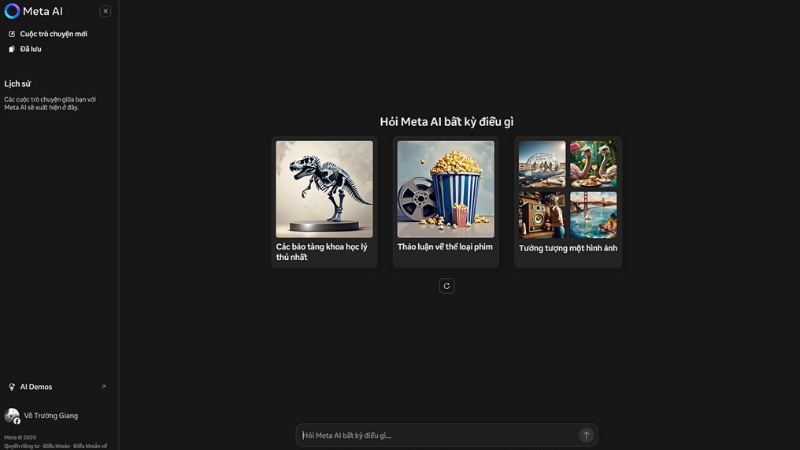The width and height of the screenshot is (800, 450).
Task: Select 'Thảo luận về thể loại phim' suggestion
Action: [445, 247]
